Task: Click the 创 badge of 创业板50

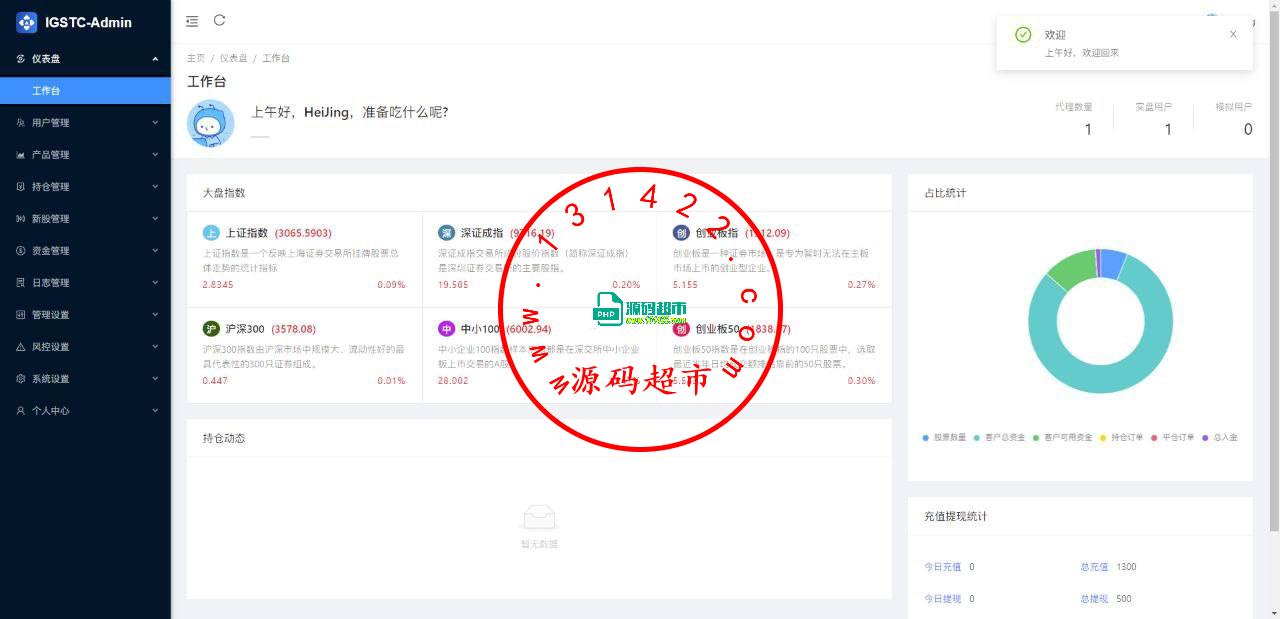Action: point(681,329)
